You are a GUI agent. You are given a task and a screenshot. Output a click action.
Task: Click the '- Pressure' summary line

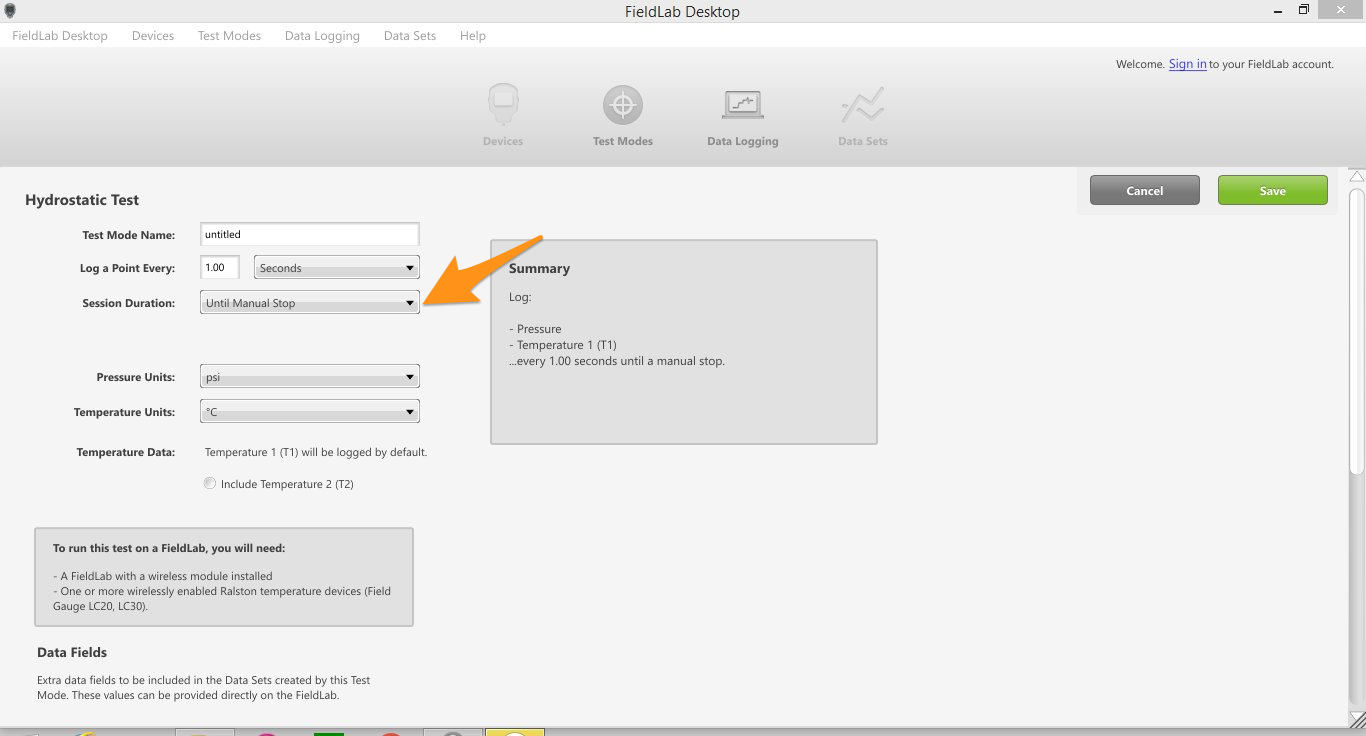coord(535,329)
